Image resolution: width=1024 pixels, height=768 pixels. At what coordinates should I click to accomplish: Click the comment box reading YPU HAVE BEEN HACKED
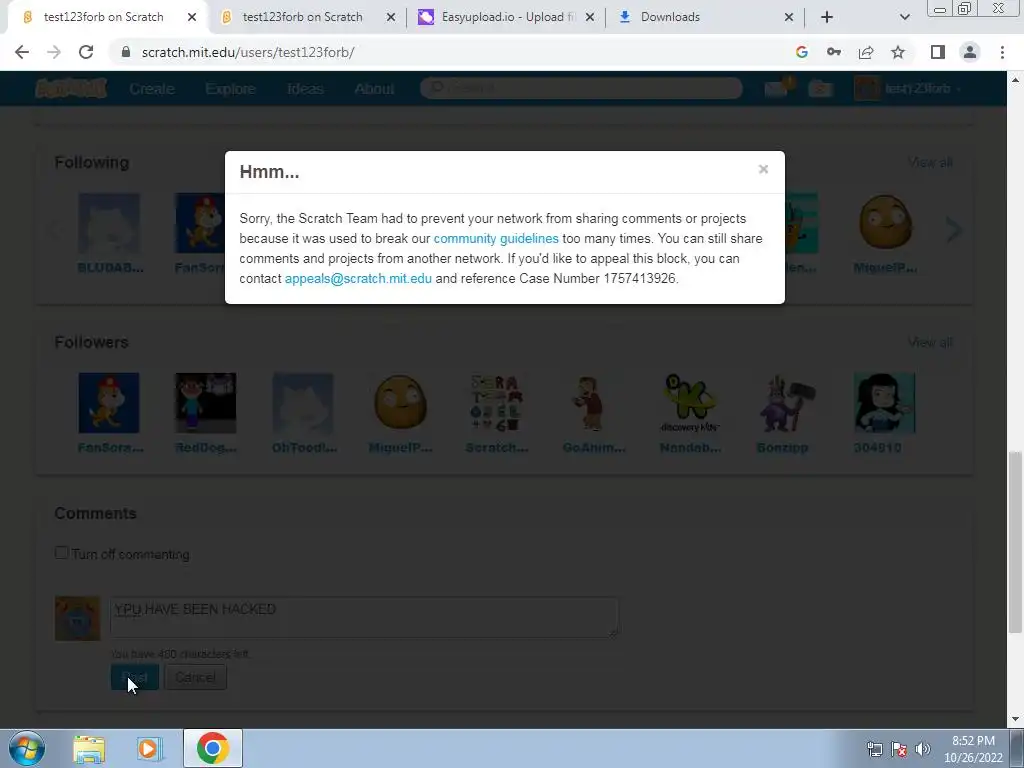tap(364, 617)
